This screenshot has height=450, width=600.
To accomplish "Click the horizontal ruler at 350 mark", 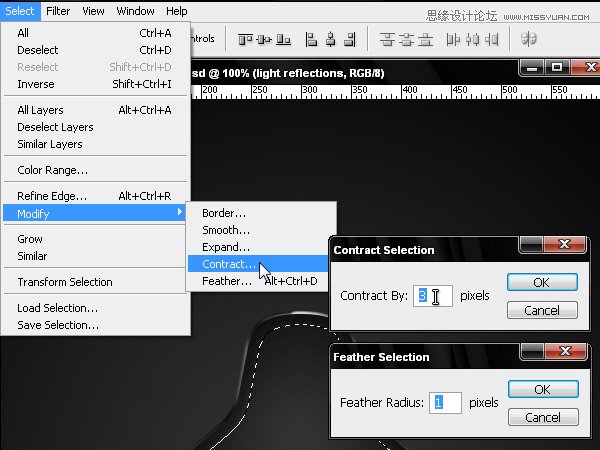I will click(x=360, y=91).
